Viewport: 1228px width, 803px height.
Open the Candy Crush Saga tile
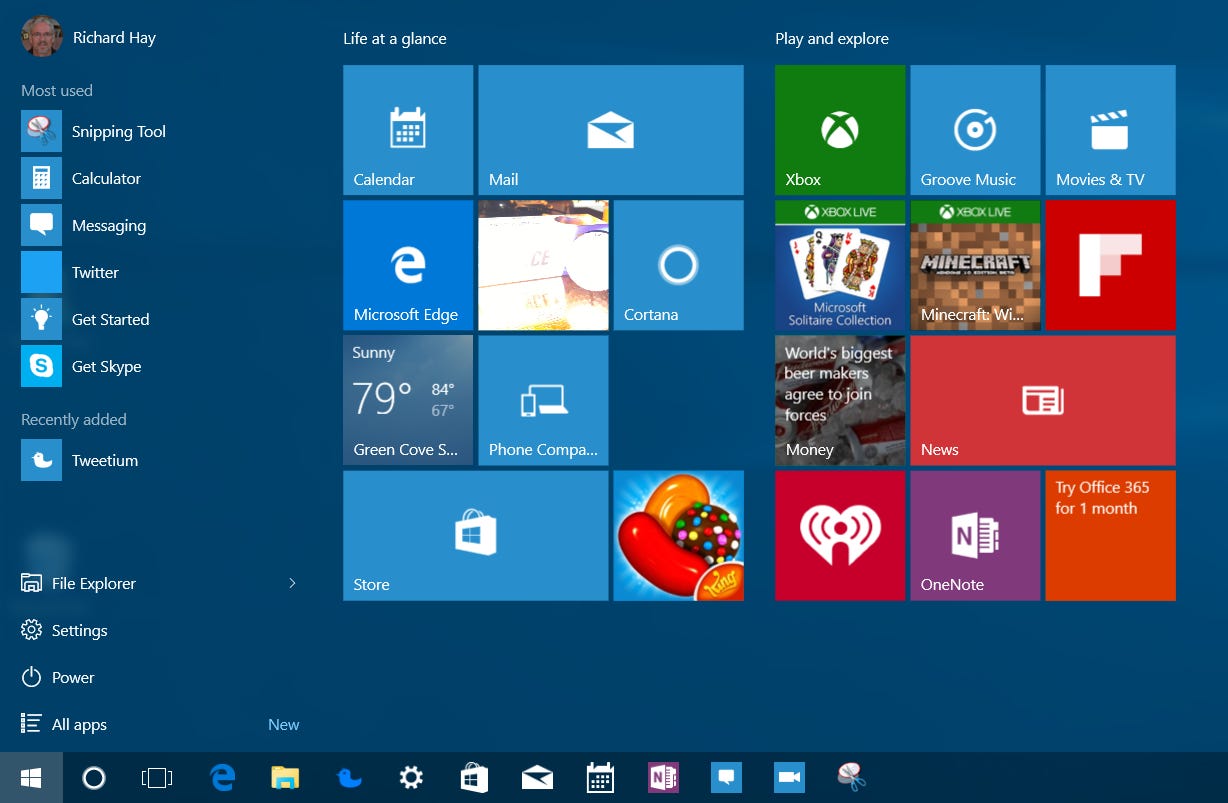pyautogui.click(x=678, y=535)
